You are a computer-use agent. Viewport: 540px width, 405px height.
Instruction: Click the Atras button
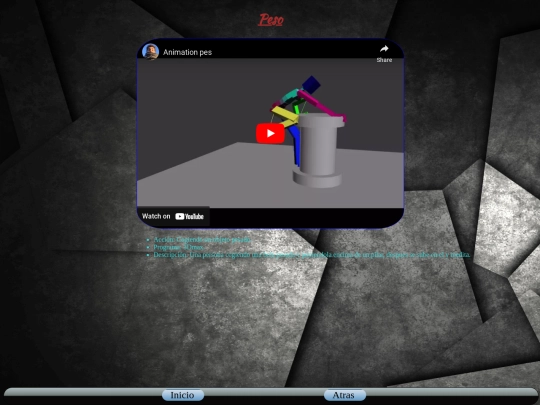click(344, 395)
